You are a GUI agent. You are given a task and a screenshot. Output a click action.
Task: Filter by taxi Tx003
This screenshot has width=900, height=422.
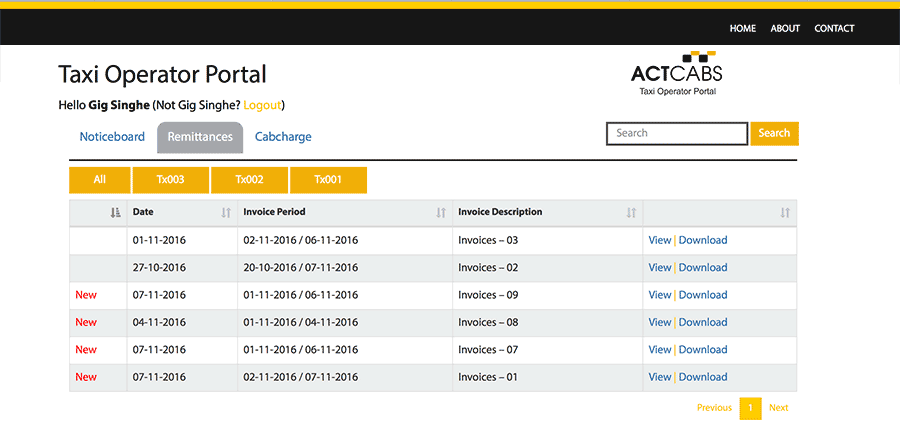tap(170, 180)
